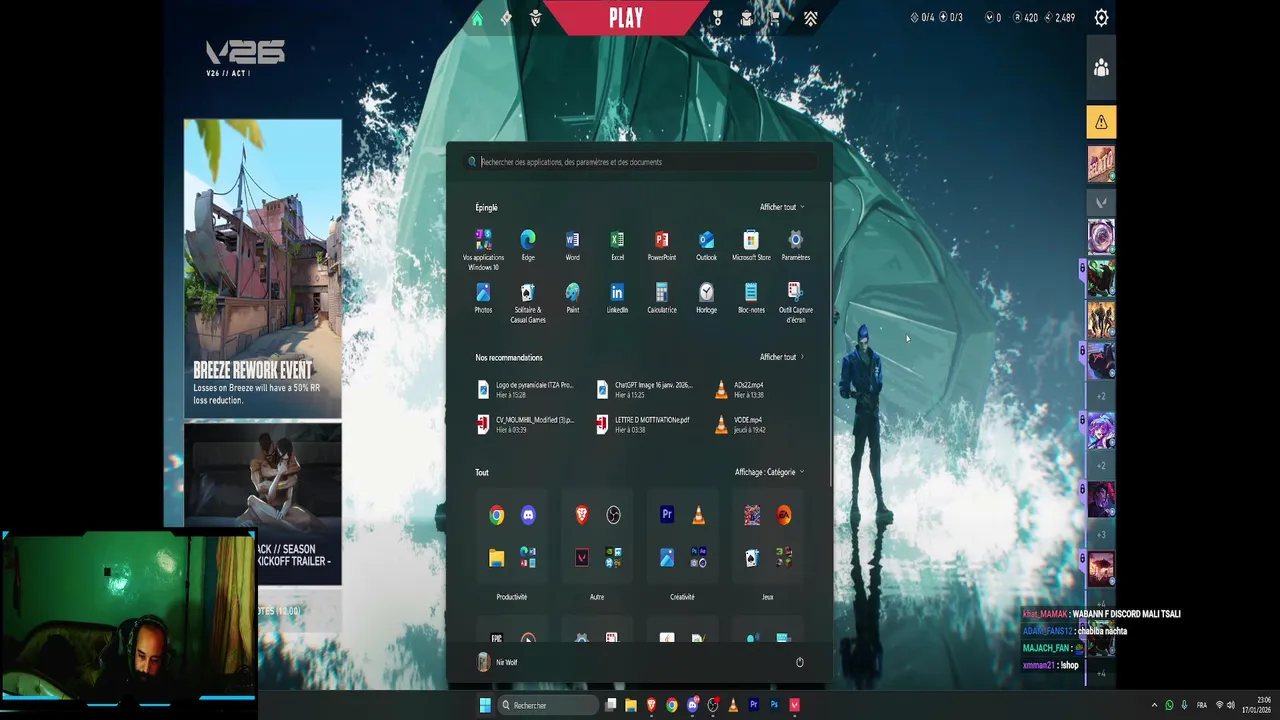Screen dimensions: 1280x720
Task: Open Paramètres settings app
Action: [795, 245]
